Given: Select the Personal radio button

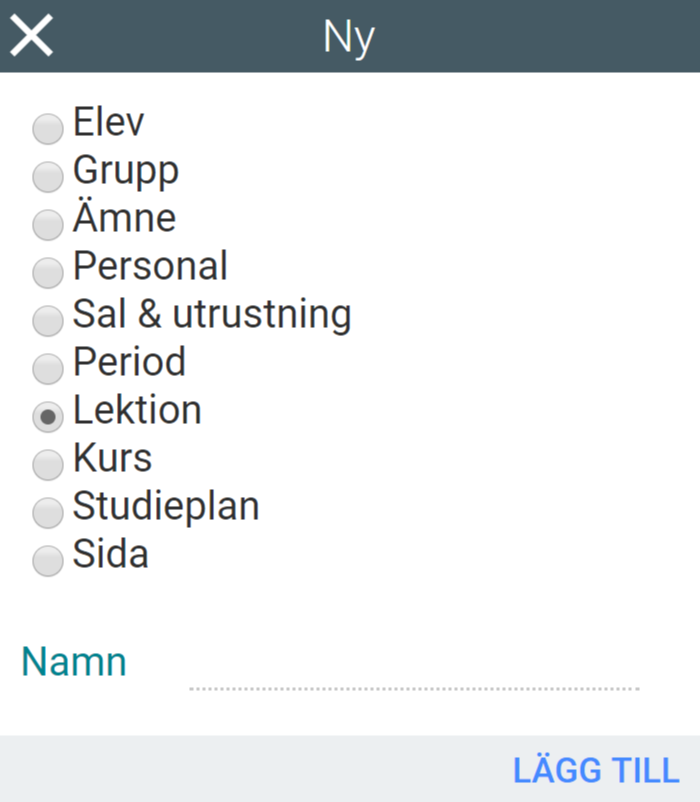Looking at the screenshot, I should 47,272.
